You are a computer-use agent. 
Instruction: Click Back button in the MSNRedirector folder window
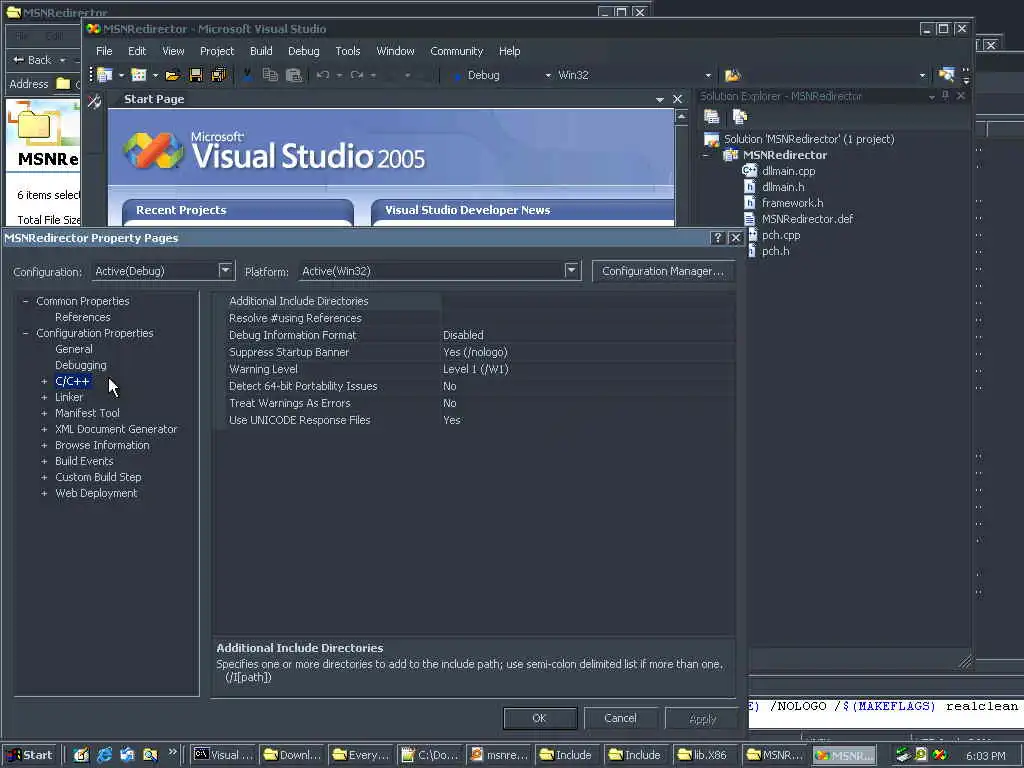[x=33, y=60]
